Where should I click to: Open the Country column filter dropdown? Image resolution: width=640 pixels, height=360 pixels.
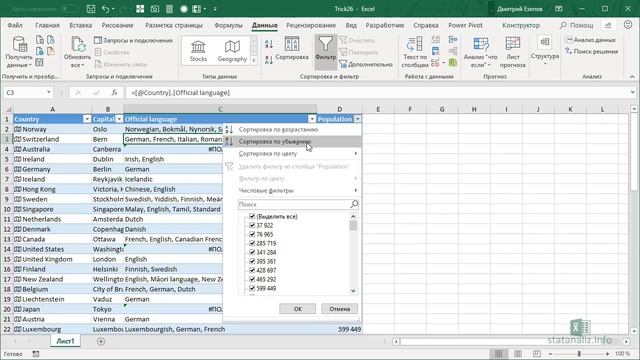coord(87,119)
